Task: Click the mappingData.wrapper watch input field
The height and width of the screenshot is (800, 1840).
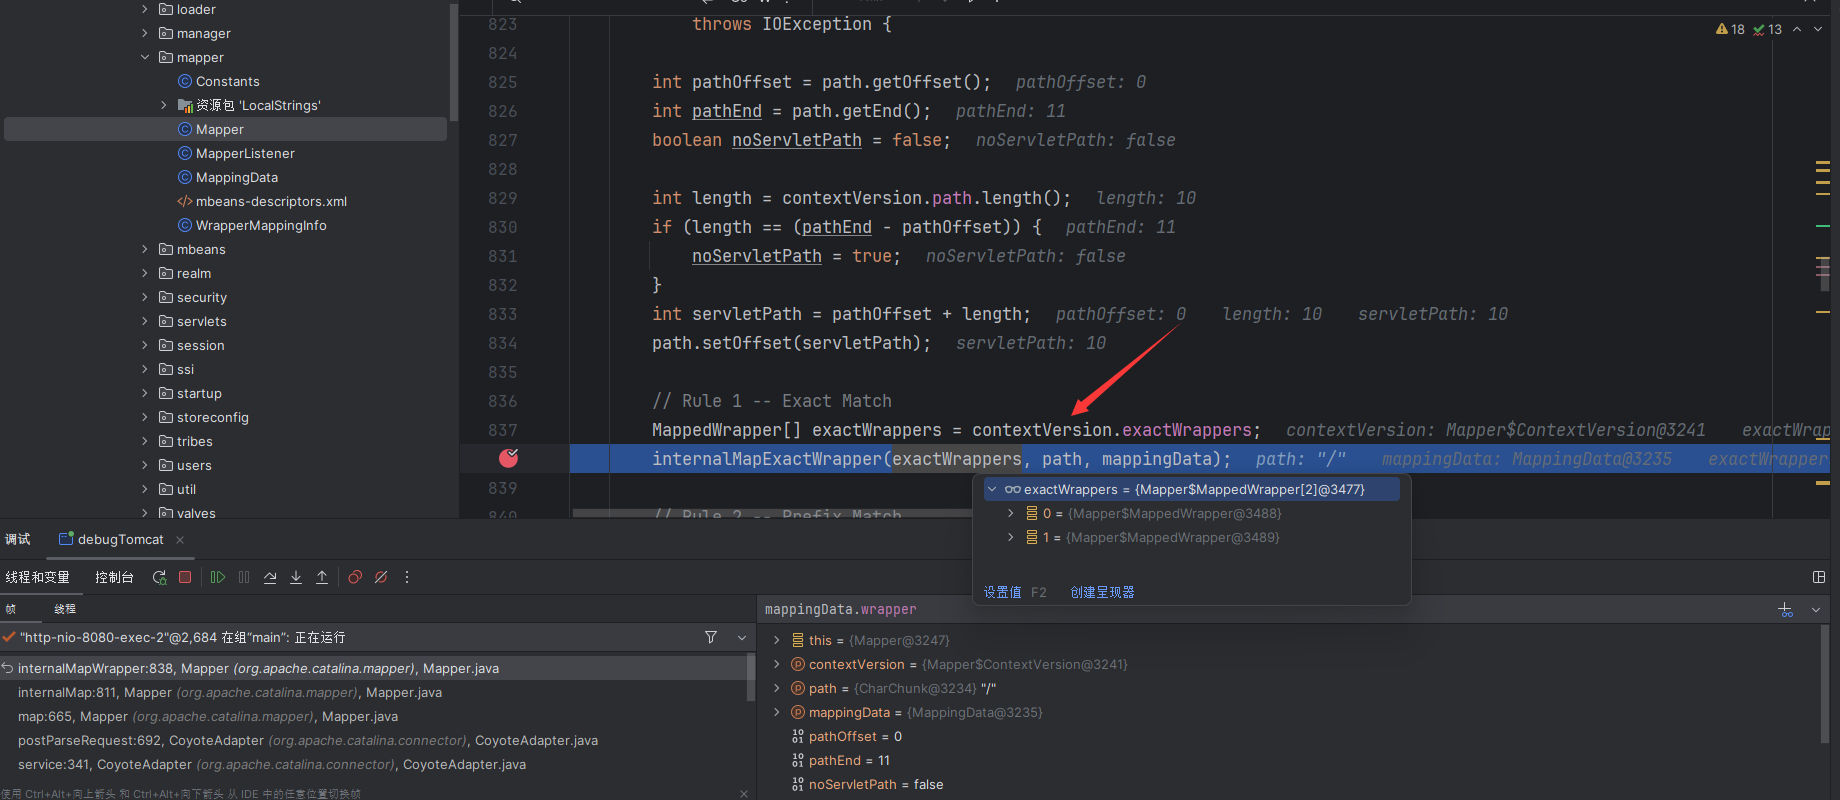Action: pos(1265,609)
